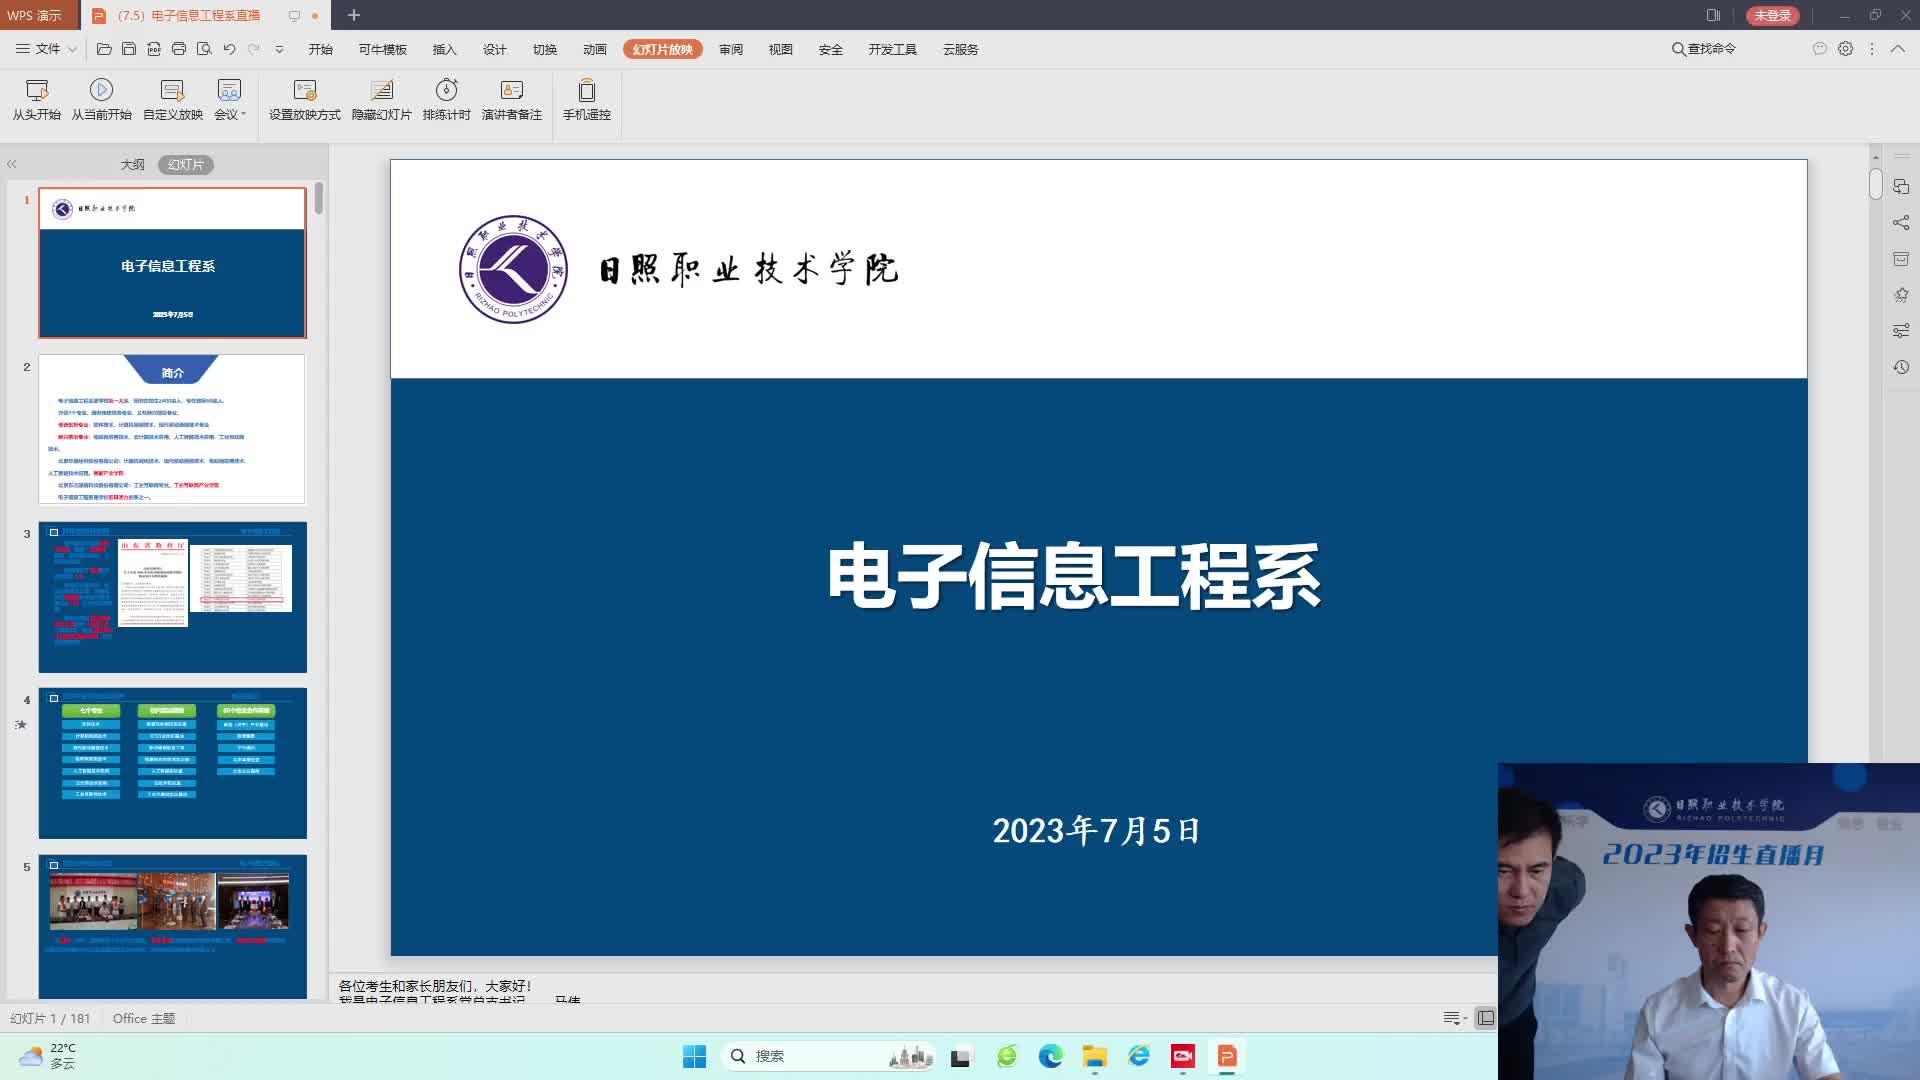Open the animation star icon in right sidebar
The height and width of the screenshot is (1080, 1920).
click(1901, 295)
